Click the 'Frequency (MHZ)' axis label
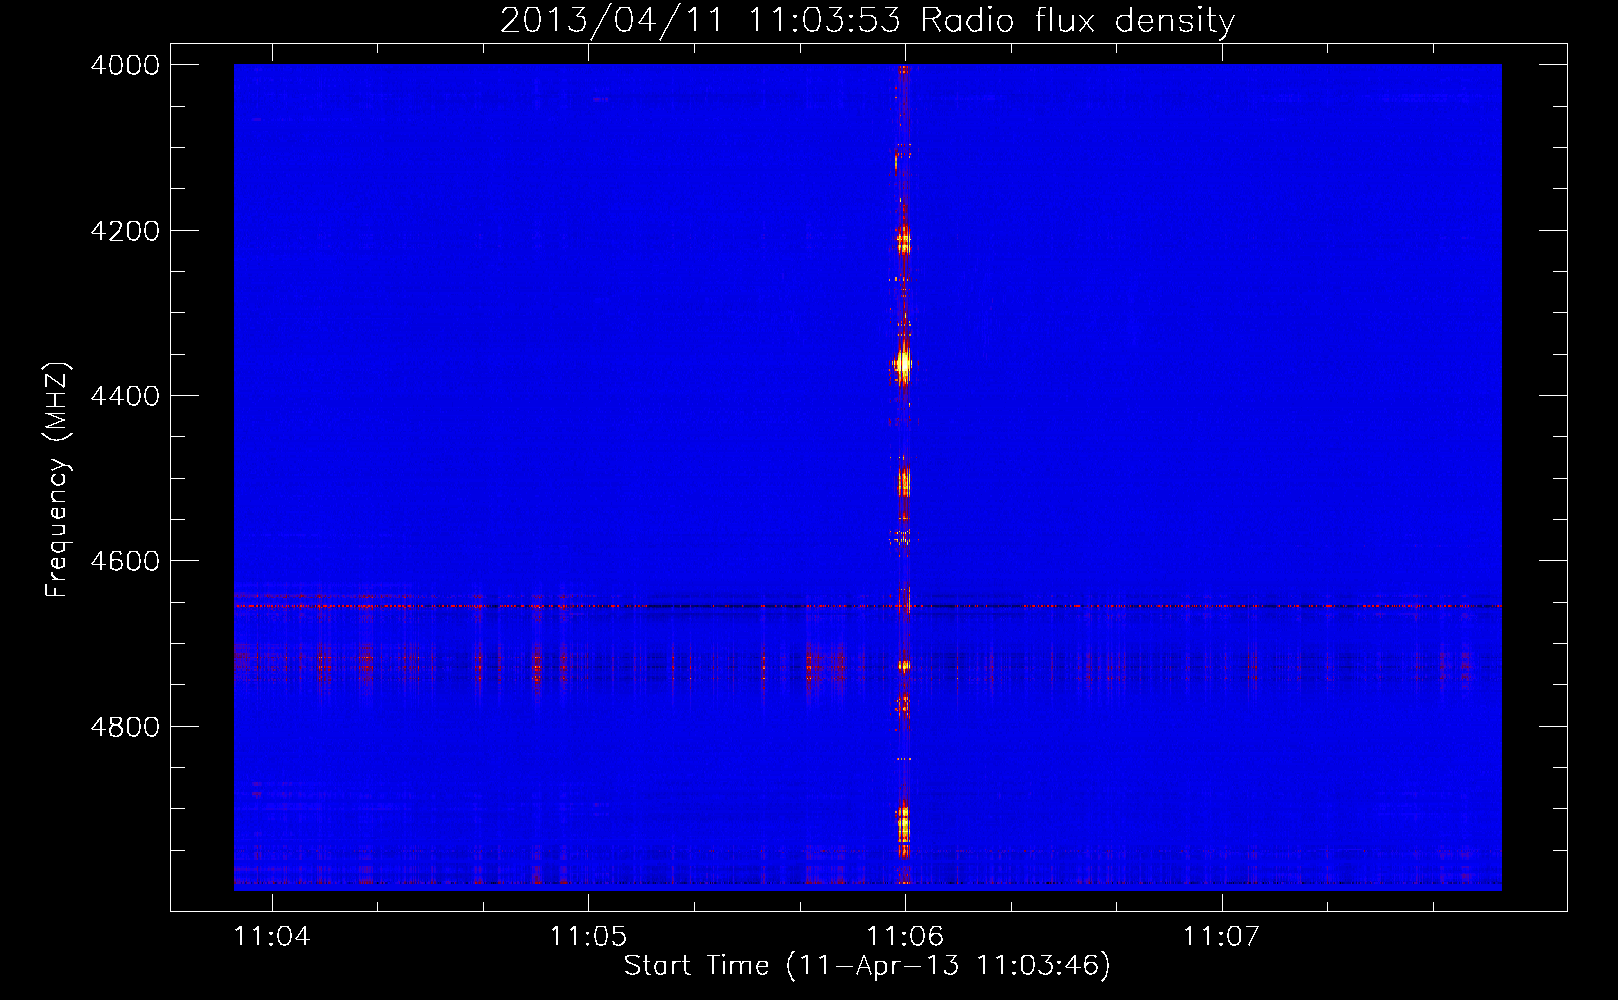This screenshot has width=1618, height=1000. (57, 480)
